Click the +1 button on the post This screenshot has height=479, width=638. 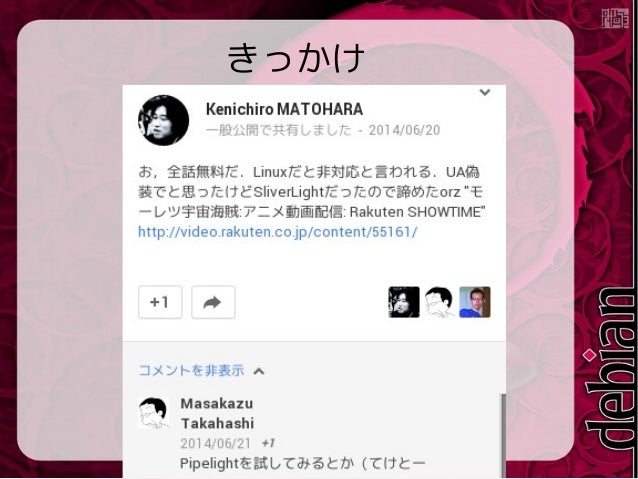(160, 302)
